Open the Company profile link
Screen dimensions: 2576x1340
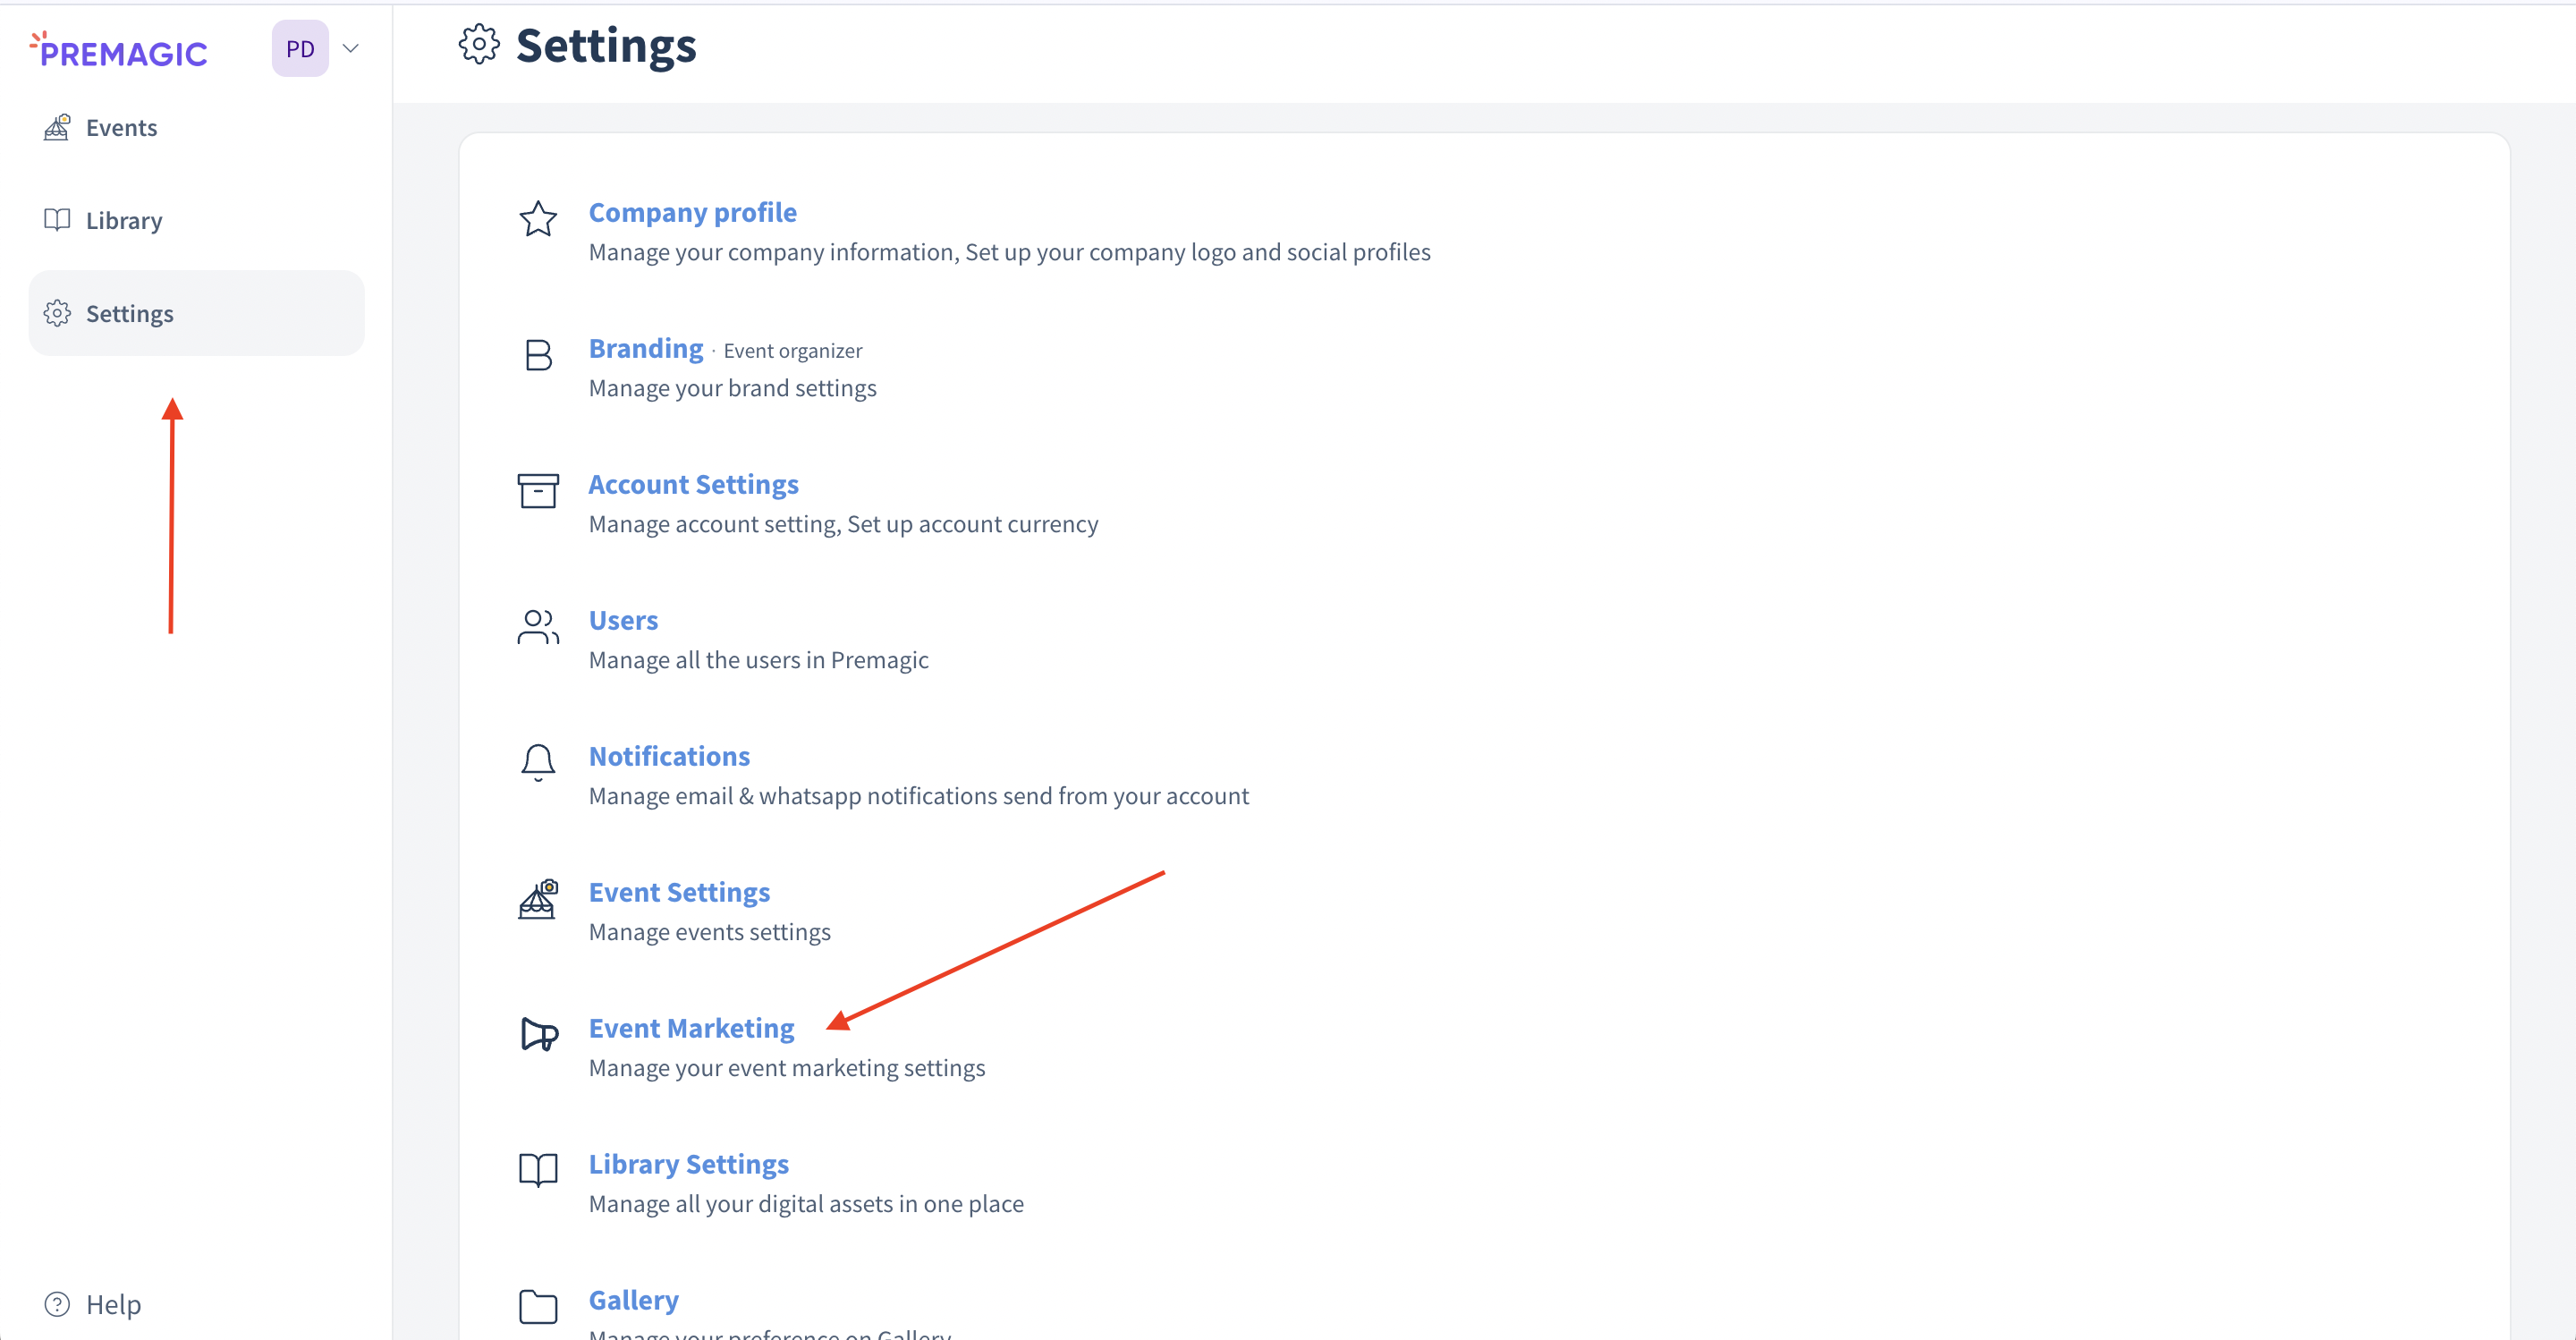tap(692, 212)
